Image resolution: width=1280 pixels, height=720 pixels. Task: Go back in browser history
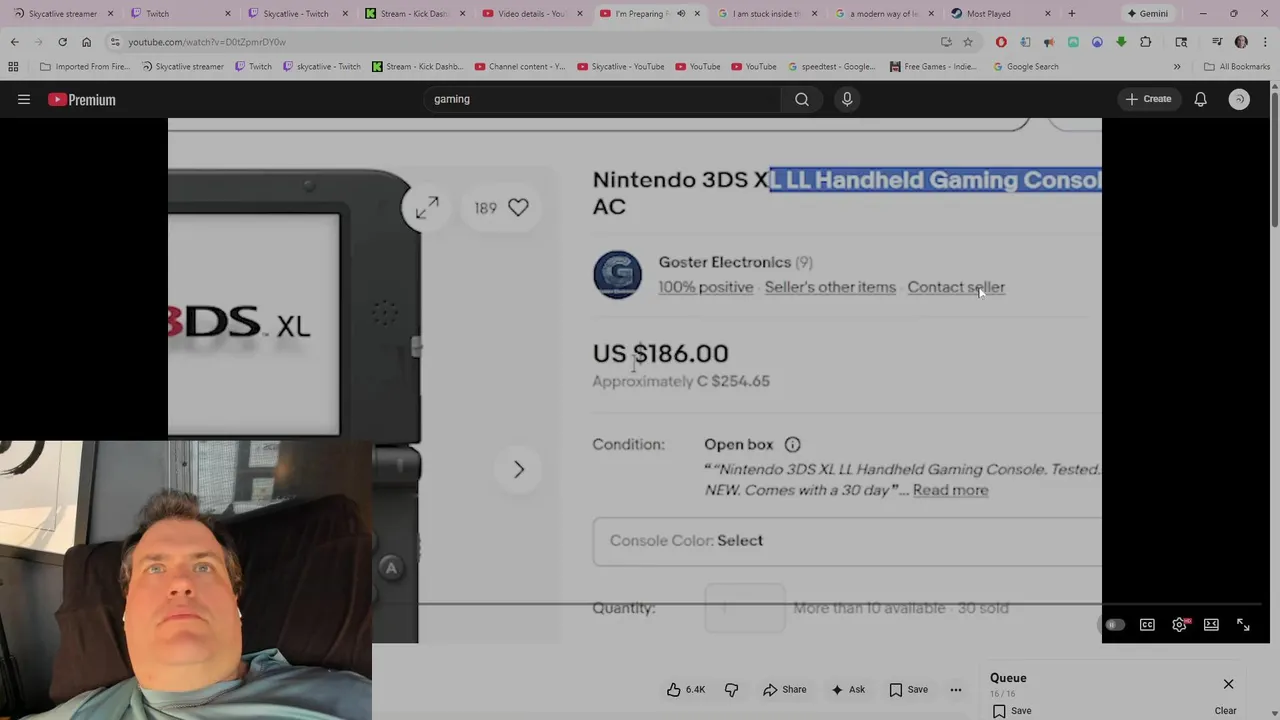[14, 42]
